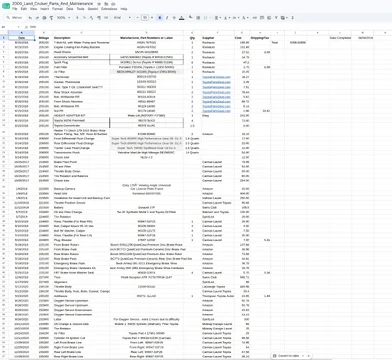Click the Insert link icon
This screenshot has width=392, height=360.
coord(255,18)
